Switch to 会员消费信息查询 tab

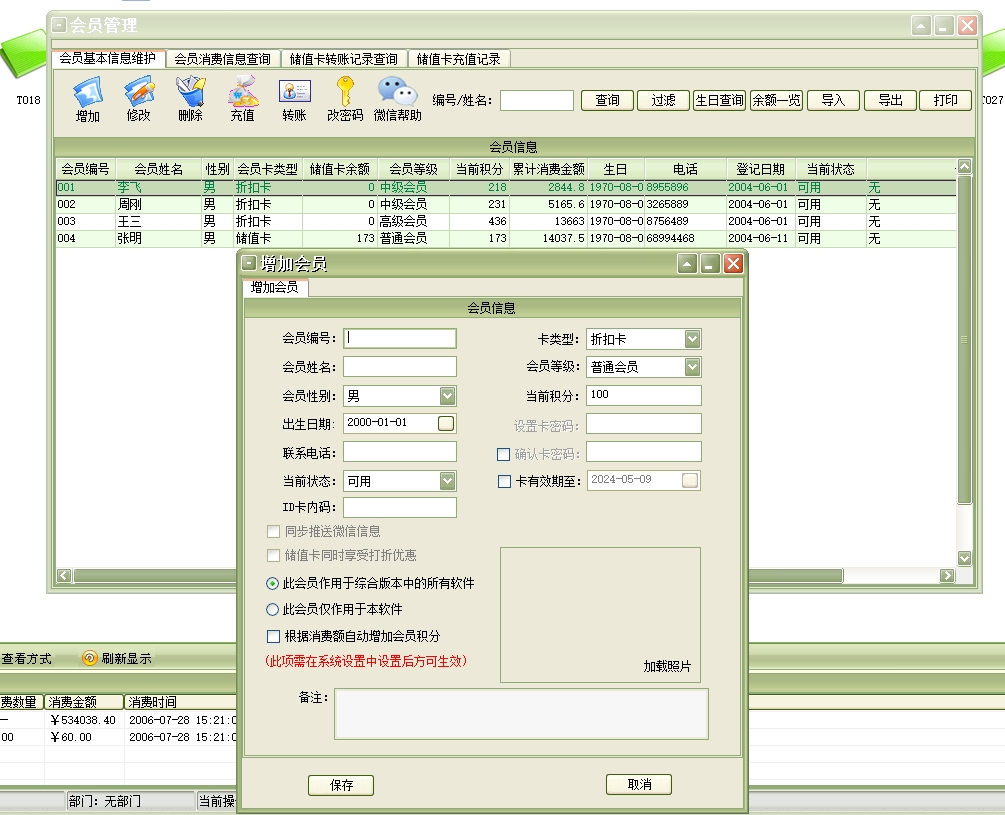point(222,59)
